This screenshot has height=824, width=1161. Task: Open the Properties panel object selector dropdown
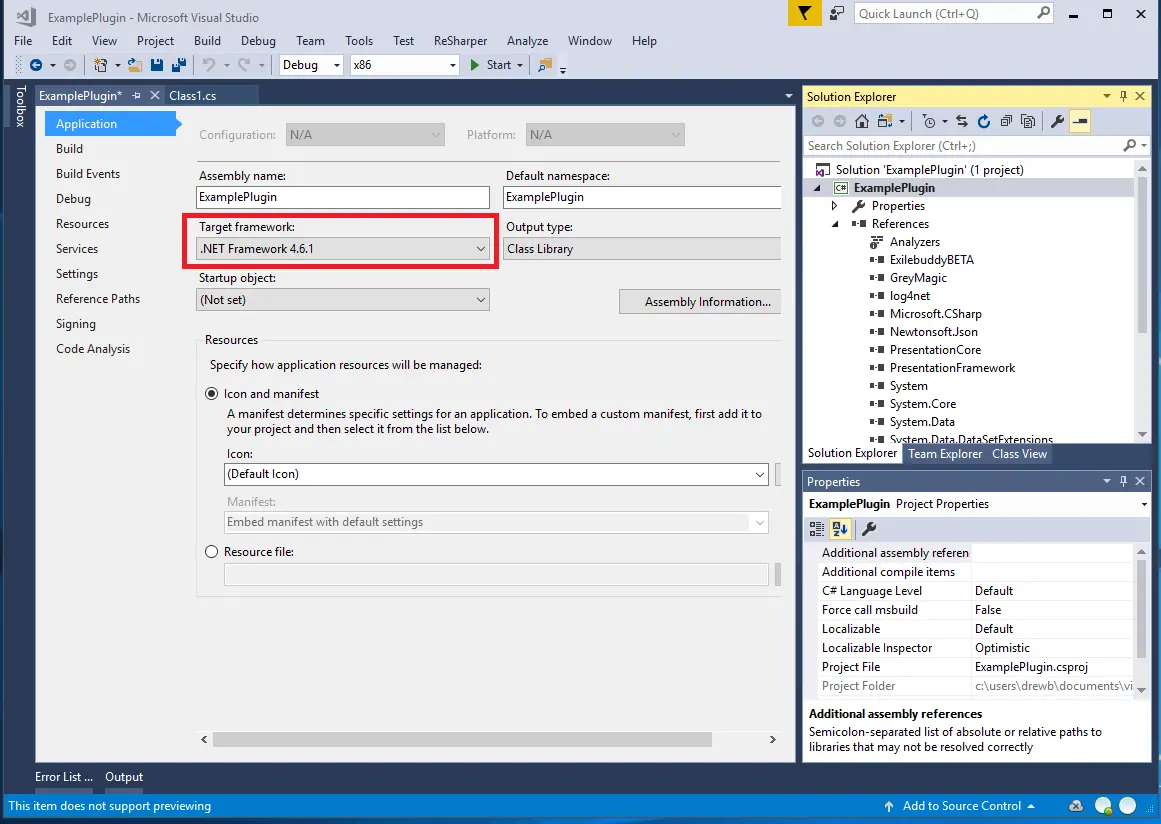click(x=1144, y=504)
